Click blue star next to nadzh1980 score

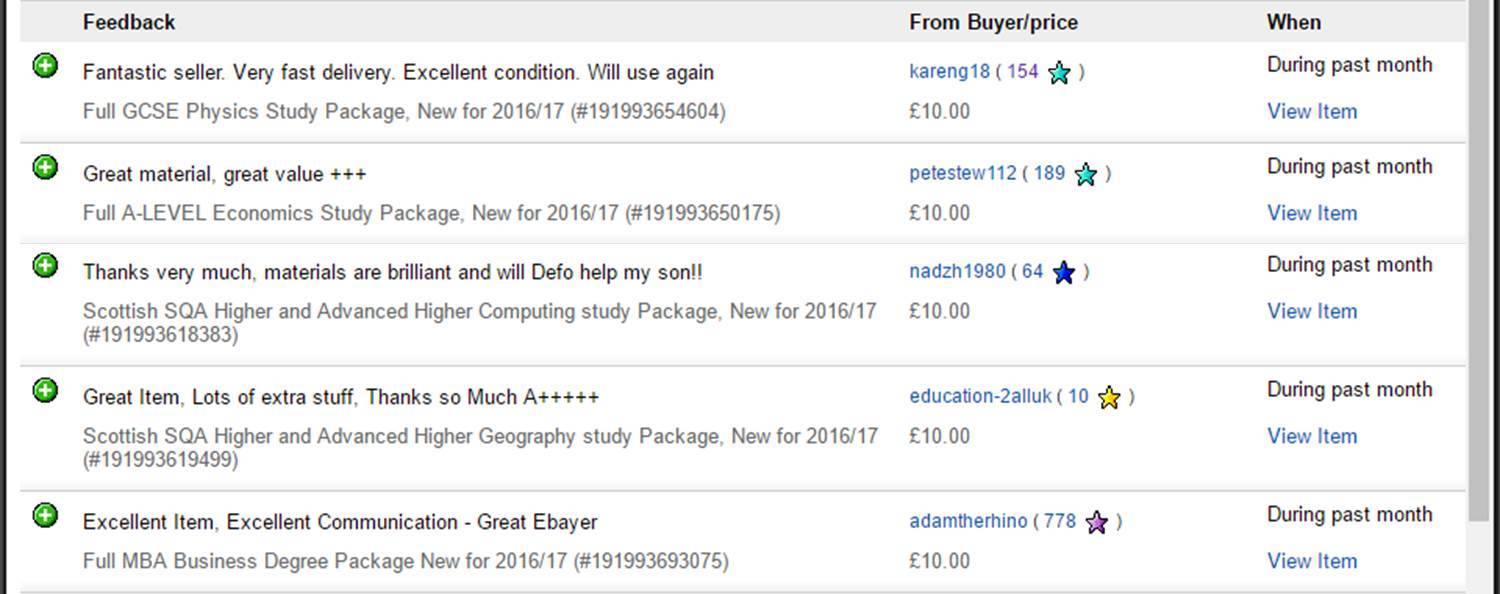click(x=1064, y=272)
